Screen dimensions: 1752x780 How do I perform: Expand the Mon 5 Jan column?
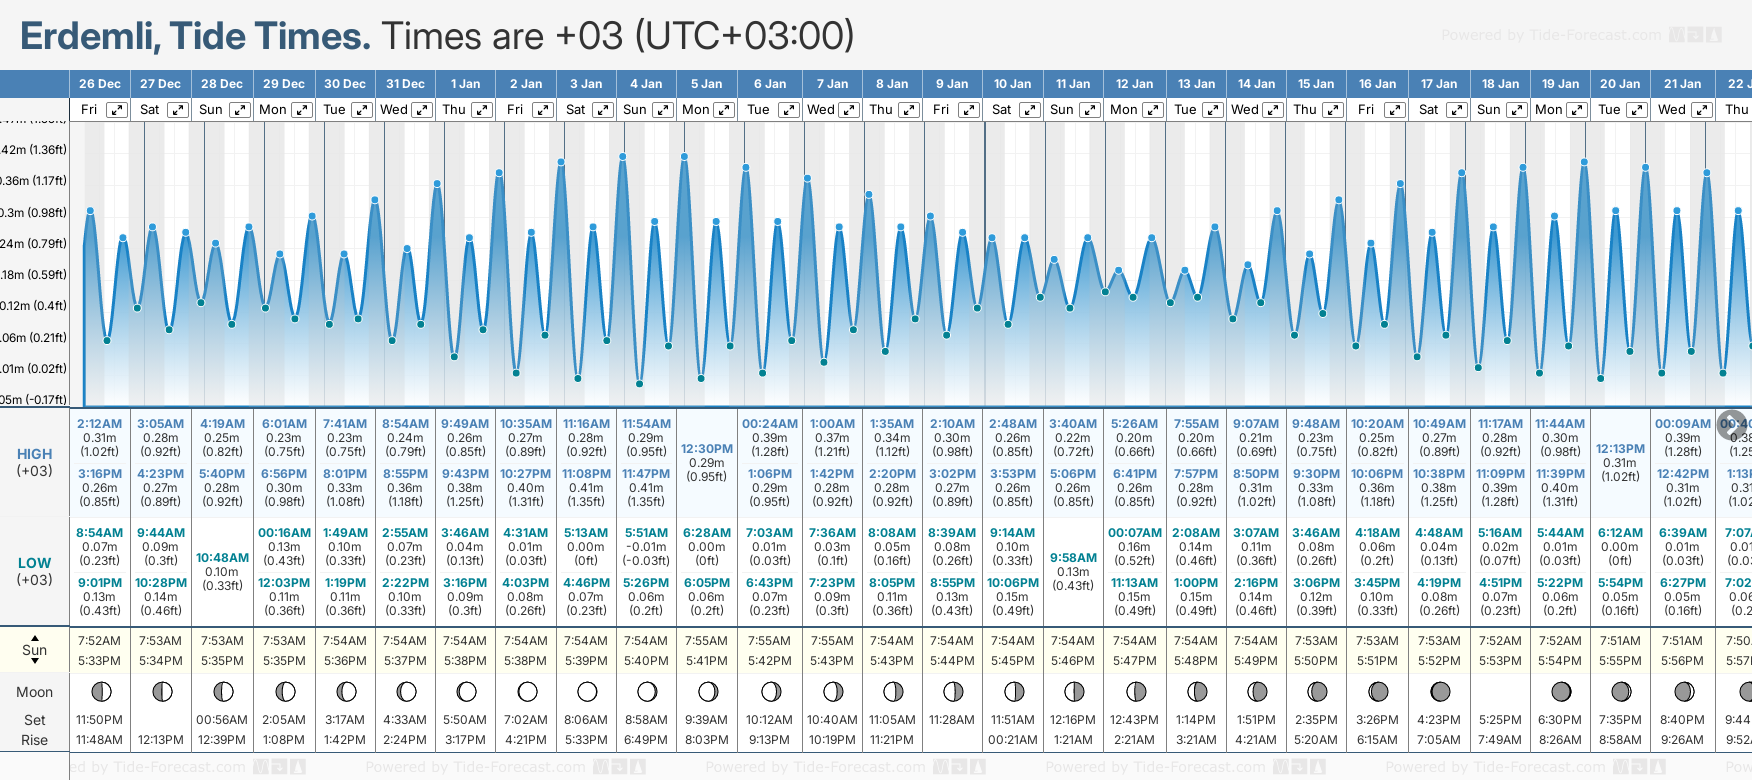(x=723, y=110)
